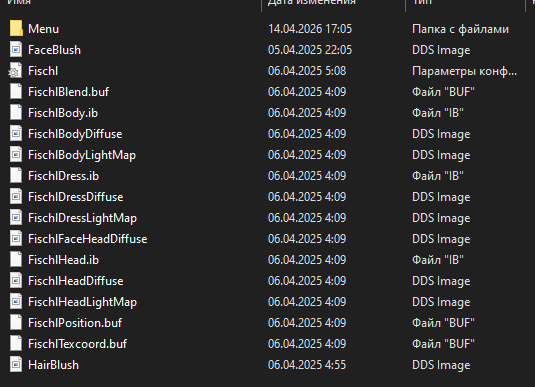Select the HairBlush DDS image icon
The height and width of the screenshot is (387, 535).
click(x=16, y=365)
